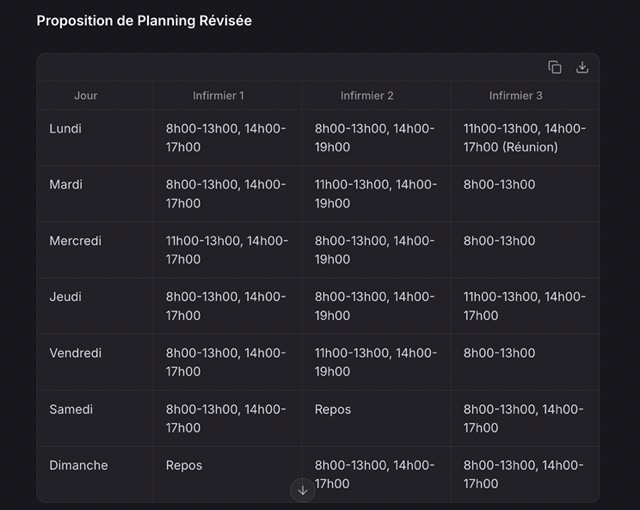This screenshot has height=510, width=640.
Task: Click the copy table icon
Action: [555, 67]
